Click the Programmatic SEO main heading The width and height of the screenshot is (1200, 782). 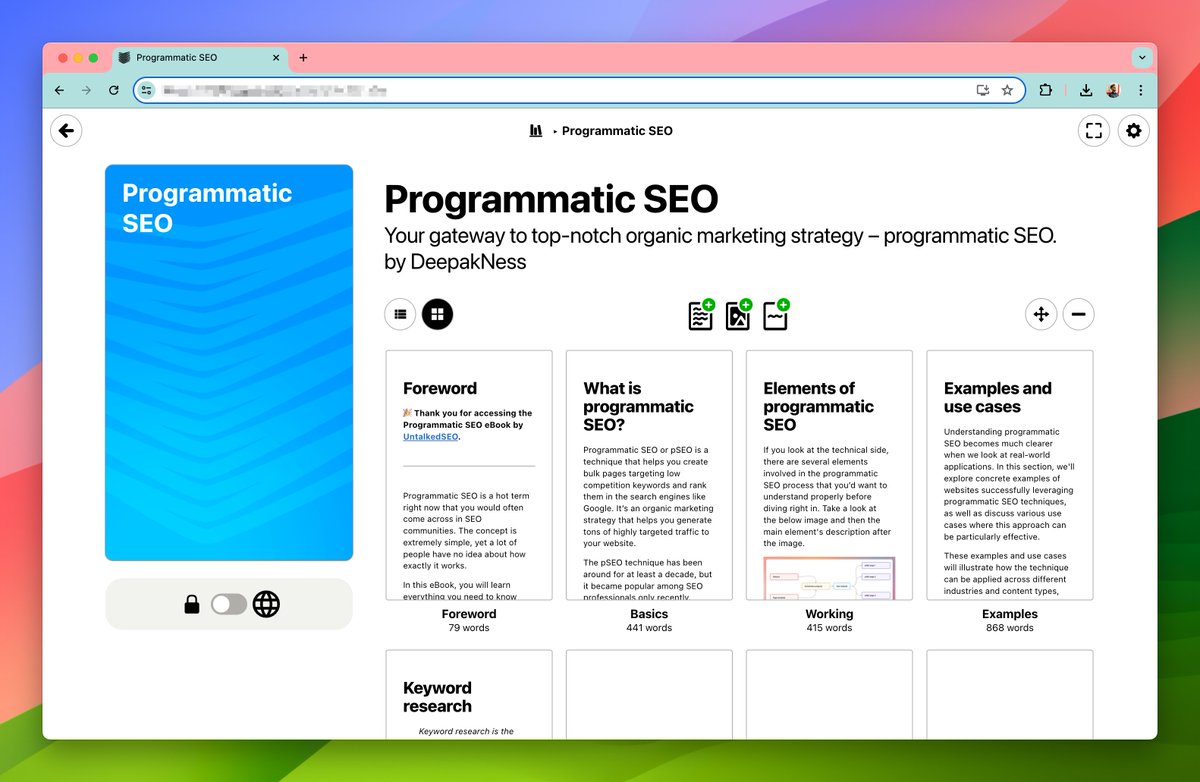[x=551, y=199]
